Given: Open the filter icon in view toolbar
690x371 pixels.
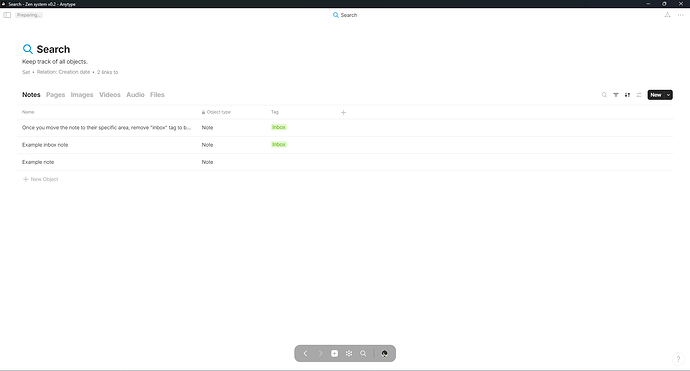Looking at the screenshot, I should click(616, 95).
